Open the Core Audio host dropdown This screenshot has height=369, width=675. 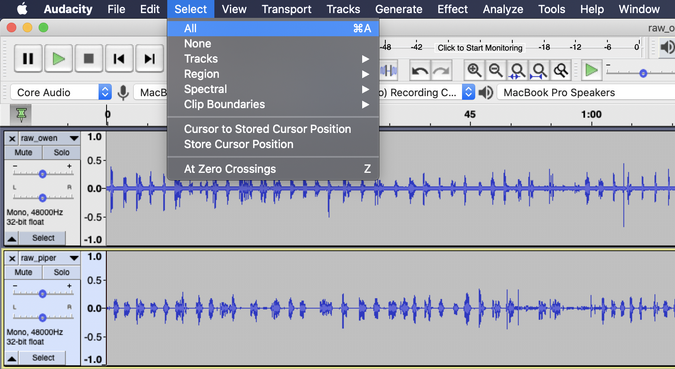[x=61, y=92]
